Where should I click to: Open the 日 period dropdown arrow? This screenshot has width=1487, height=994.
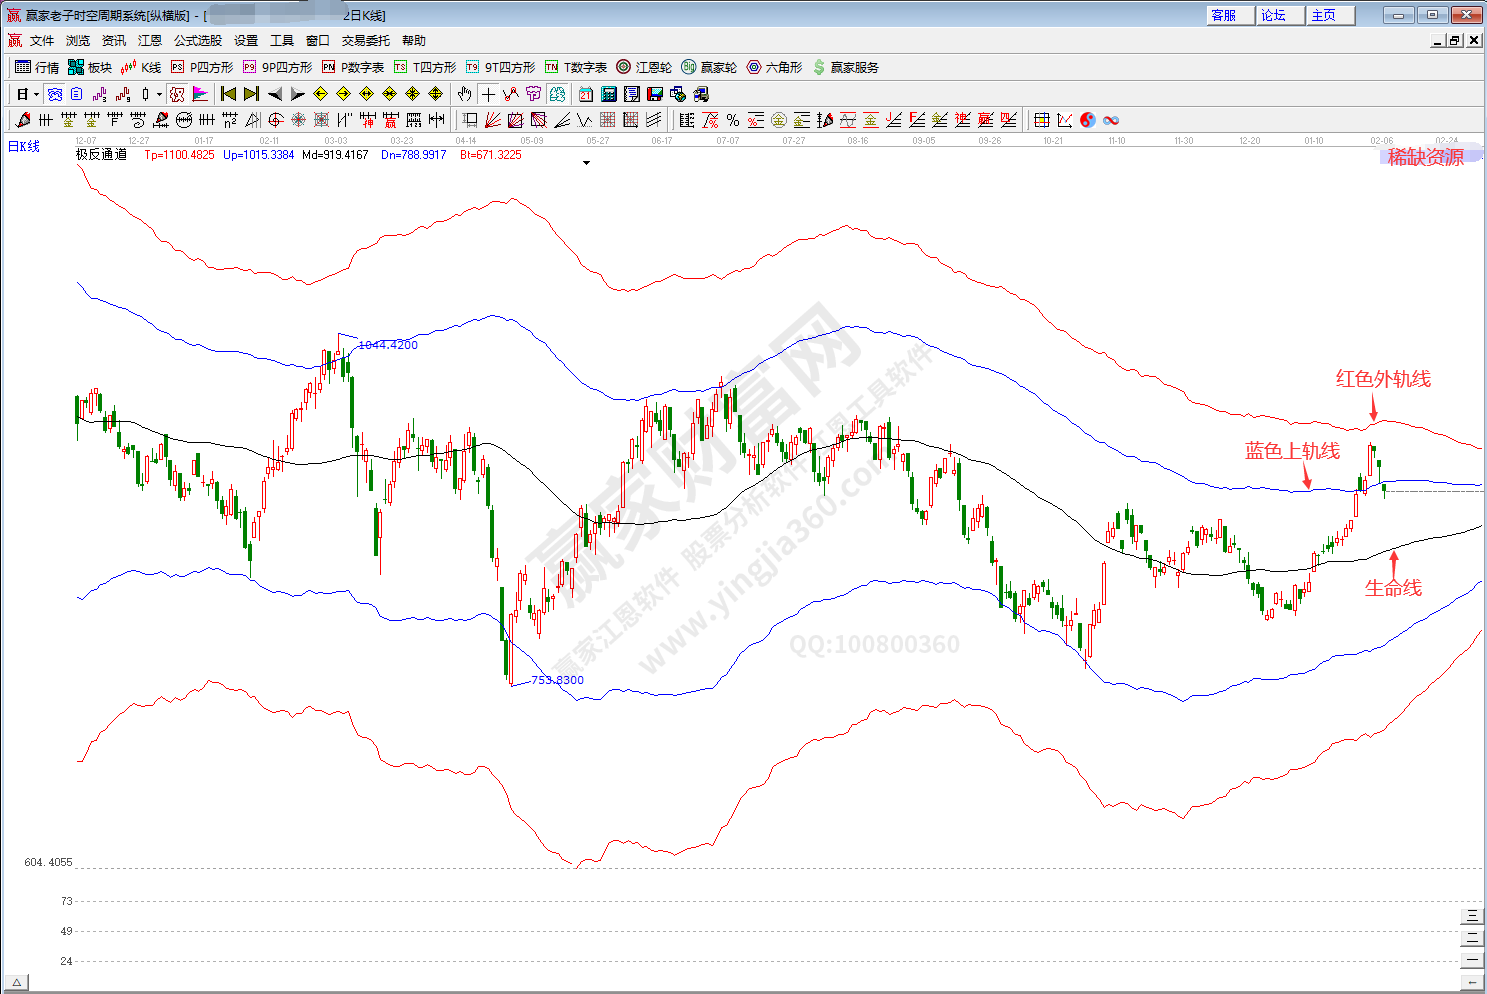point(37,95)
